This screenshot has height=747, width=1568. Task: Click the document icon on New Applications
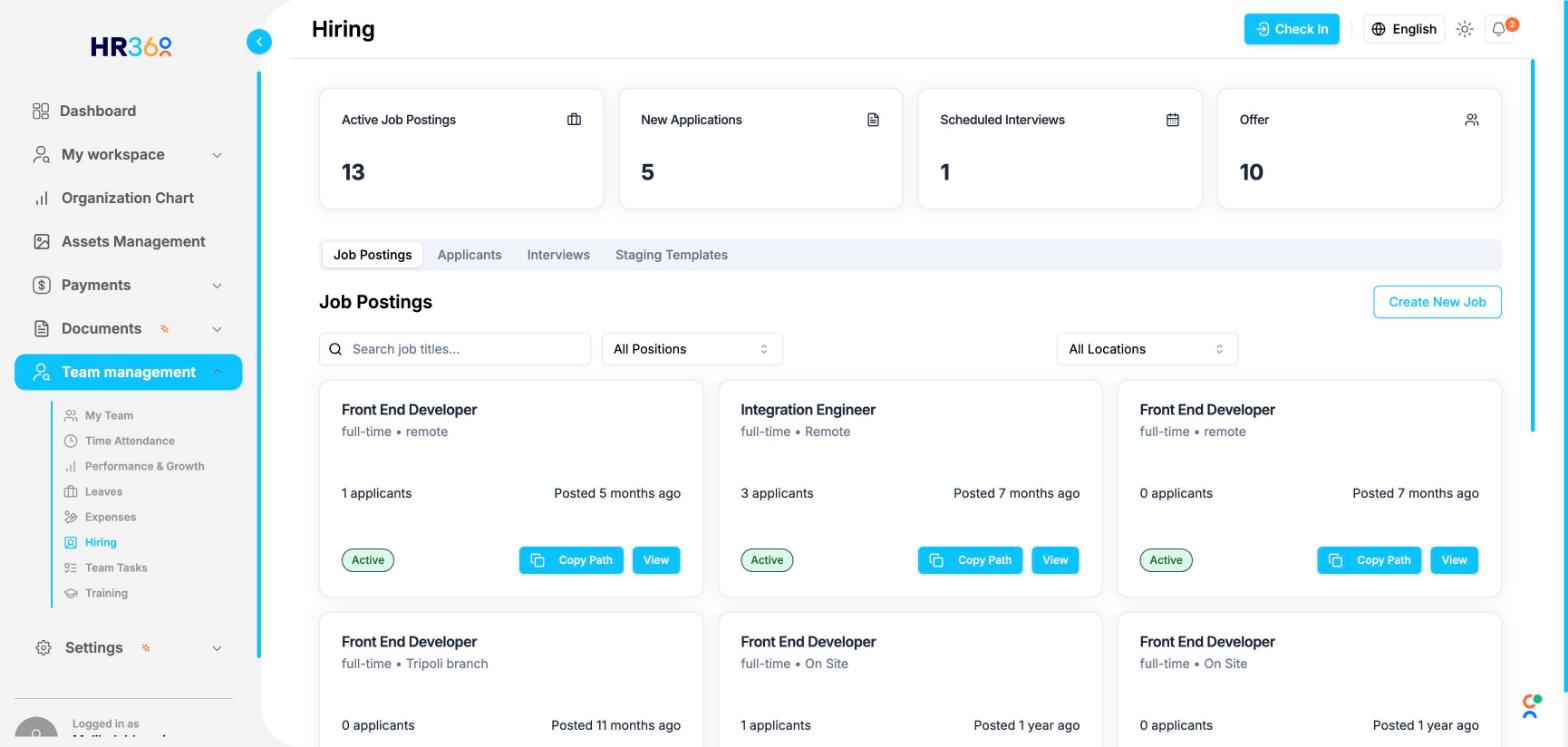click(873, 120)
